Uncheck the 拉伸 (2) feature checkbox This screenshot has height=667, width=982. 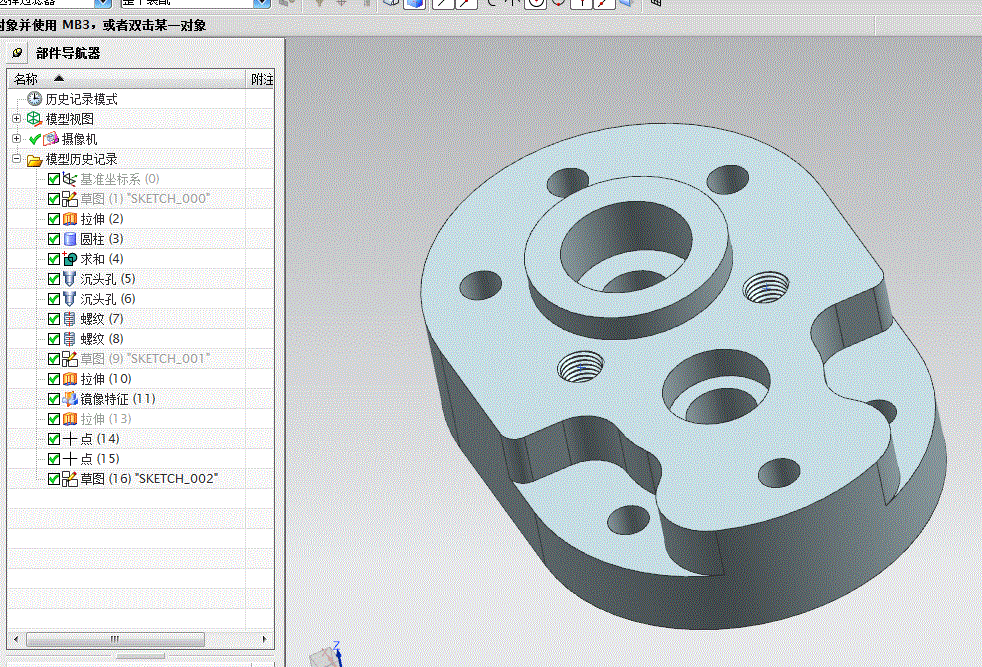(x=54, y=219)
